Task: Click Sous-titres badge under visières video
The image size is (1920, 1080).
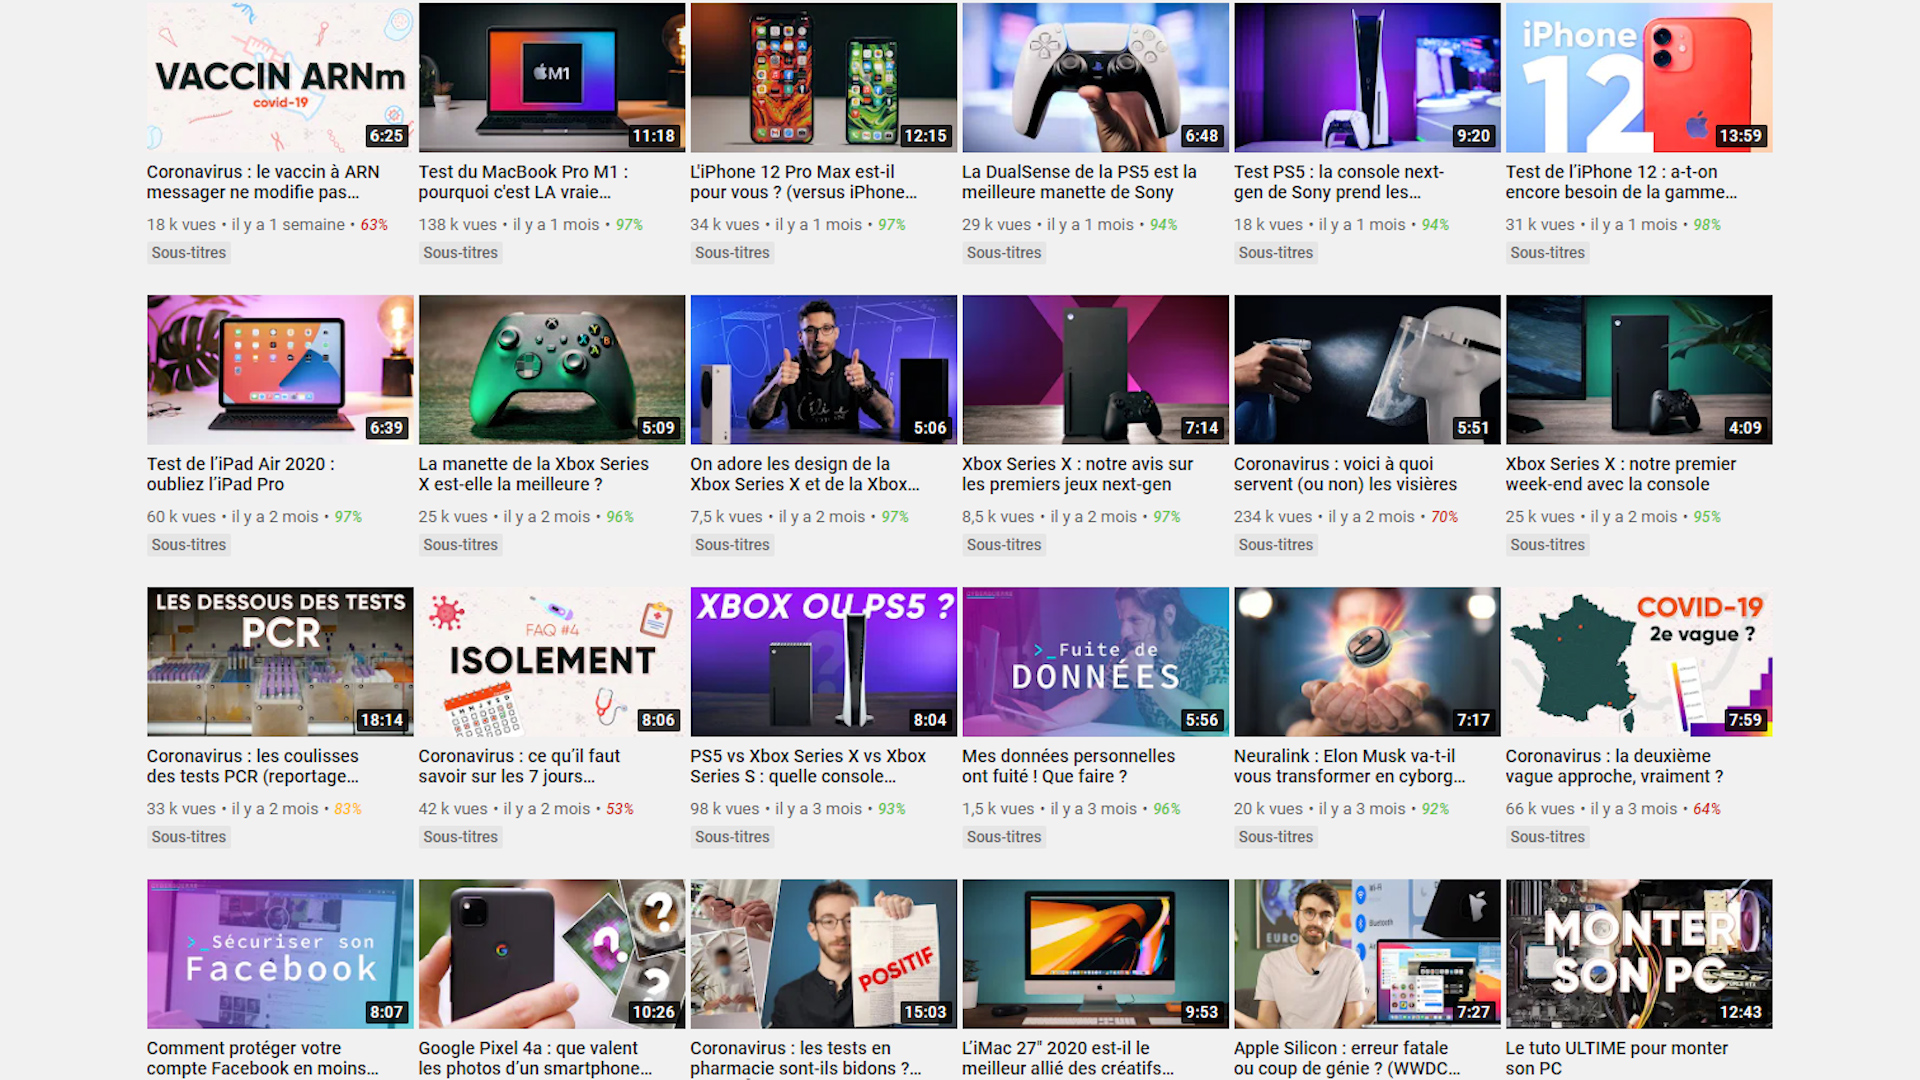Action: click(x=1276, y=545)
